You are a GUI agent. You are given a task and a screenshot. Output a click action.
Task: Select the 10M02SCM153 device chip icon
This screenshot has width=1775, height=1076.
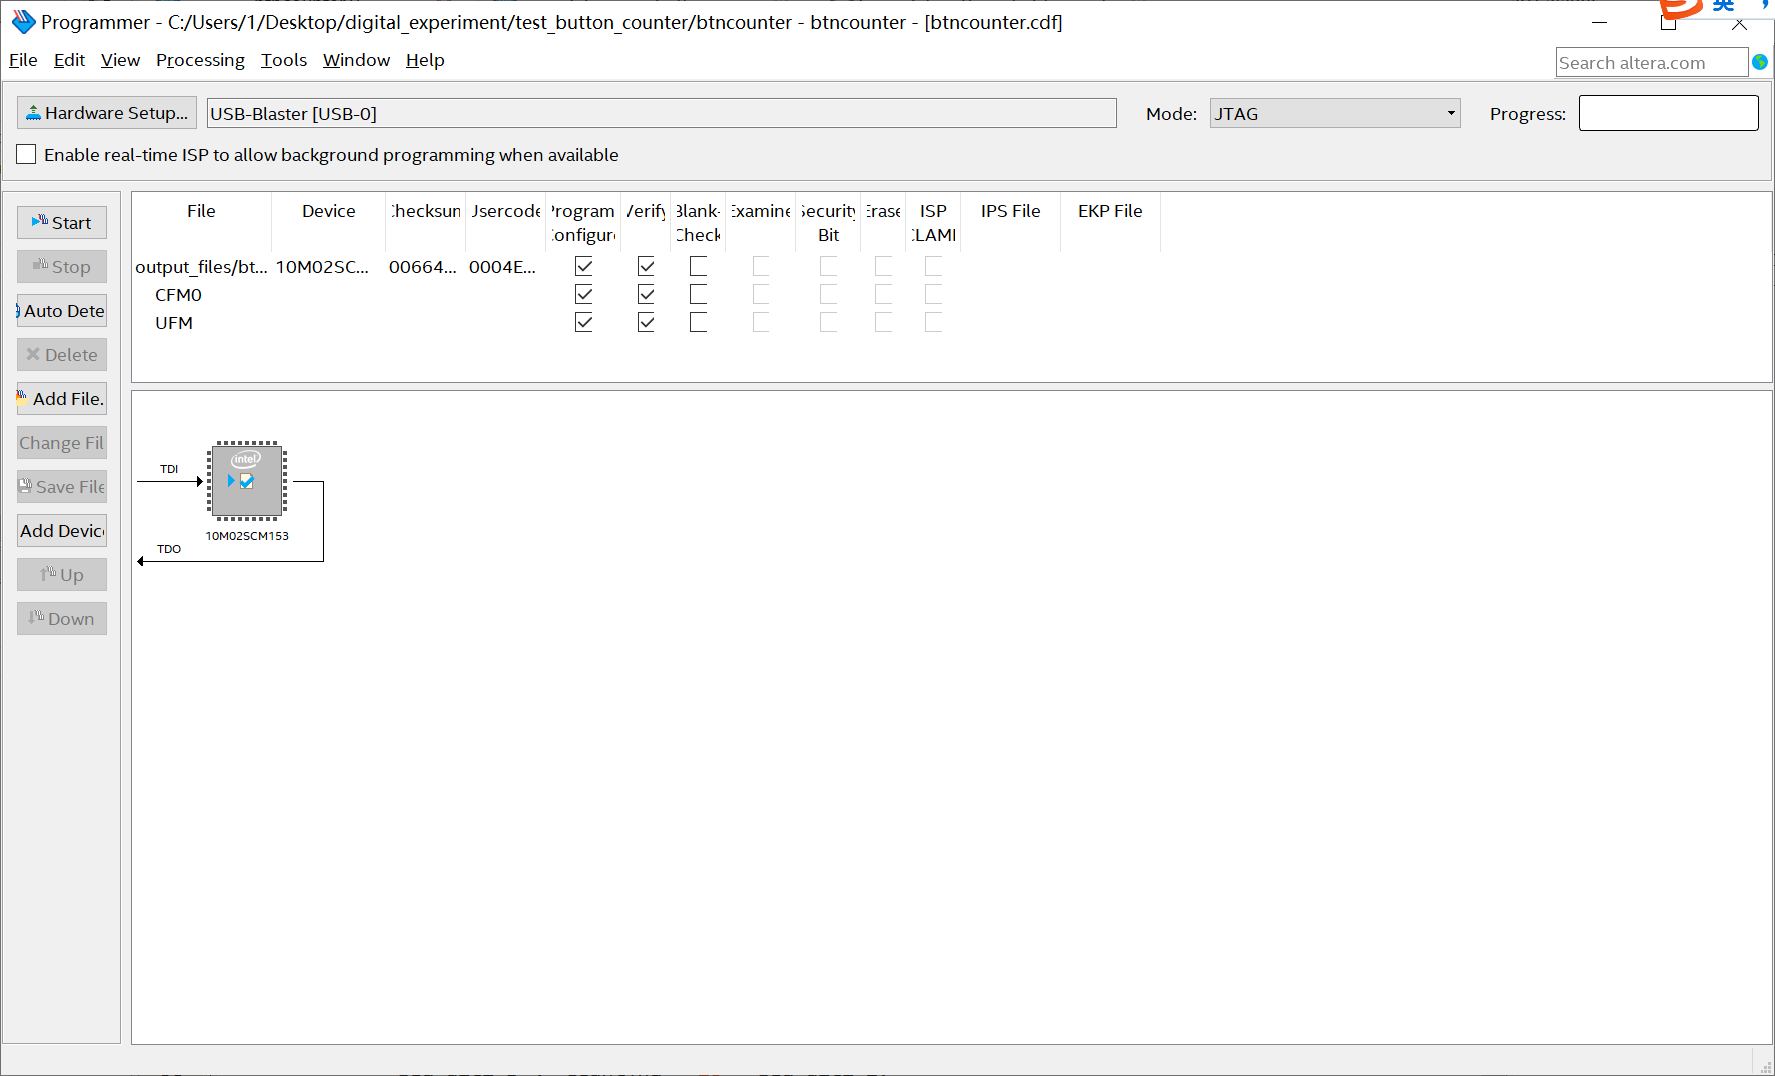pyautogui.click(x=246, y=481)
